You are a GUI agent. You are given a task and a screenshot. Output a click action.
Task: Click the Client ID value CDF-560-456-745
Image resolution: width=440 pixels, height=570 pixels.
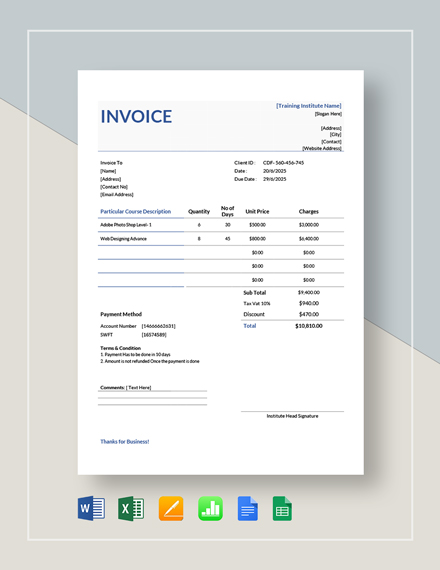click(x=283, y=163)
